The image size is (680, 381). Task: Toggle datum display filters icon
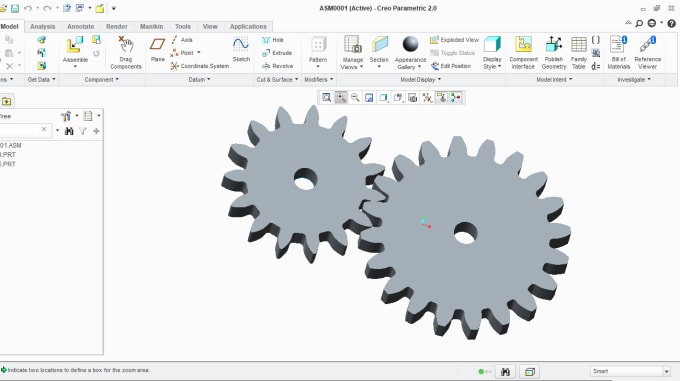(x=427, y=98)
